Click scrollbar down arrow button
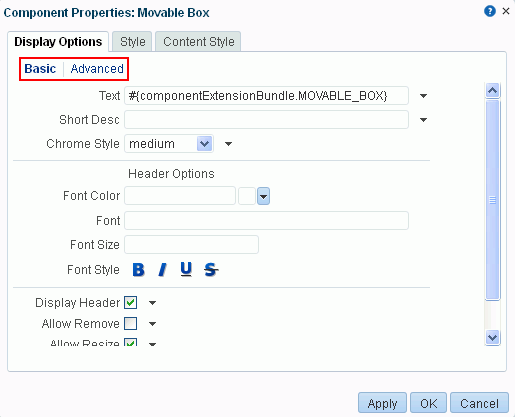The height and width of the screenshot is (417, 515). 492,338
